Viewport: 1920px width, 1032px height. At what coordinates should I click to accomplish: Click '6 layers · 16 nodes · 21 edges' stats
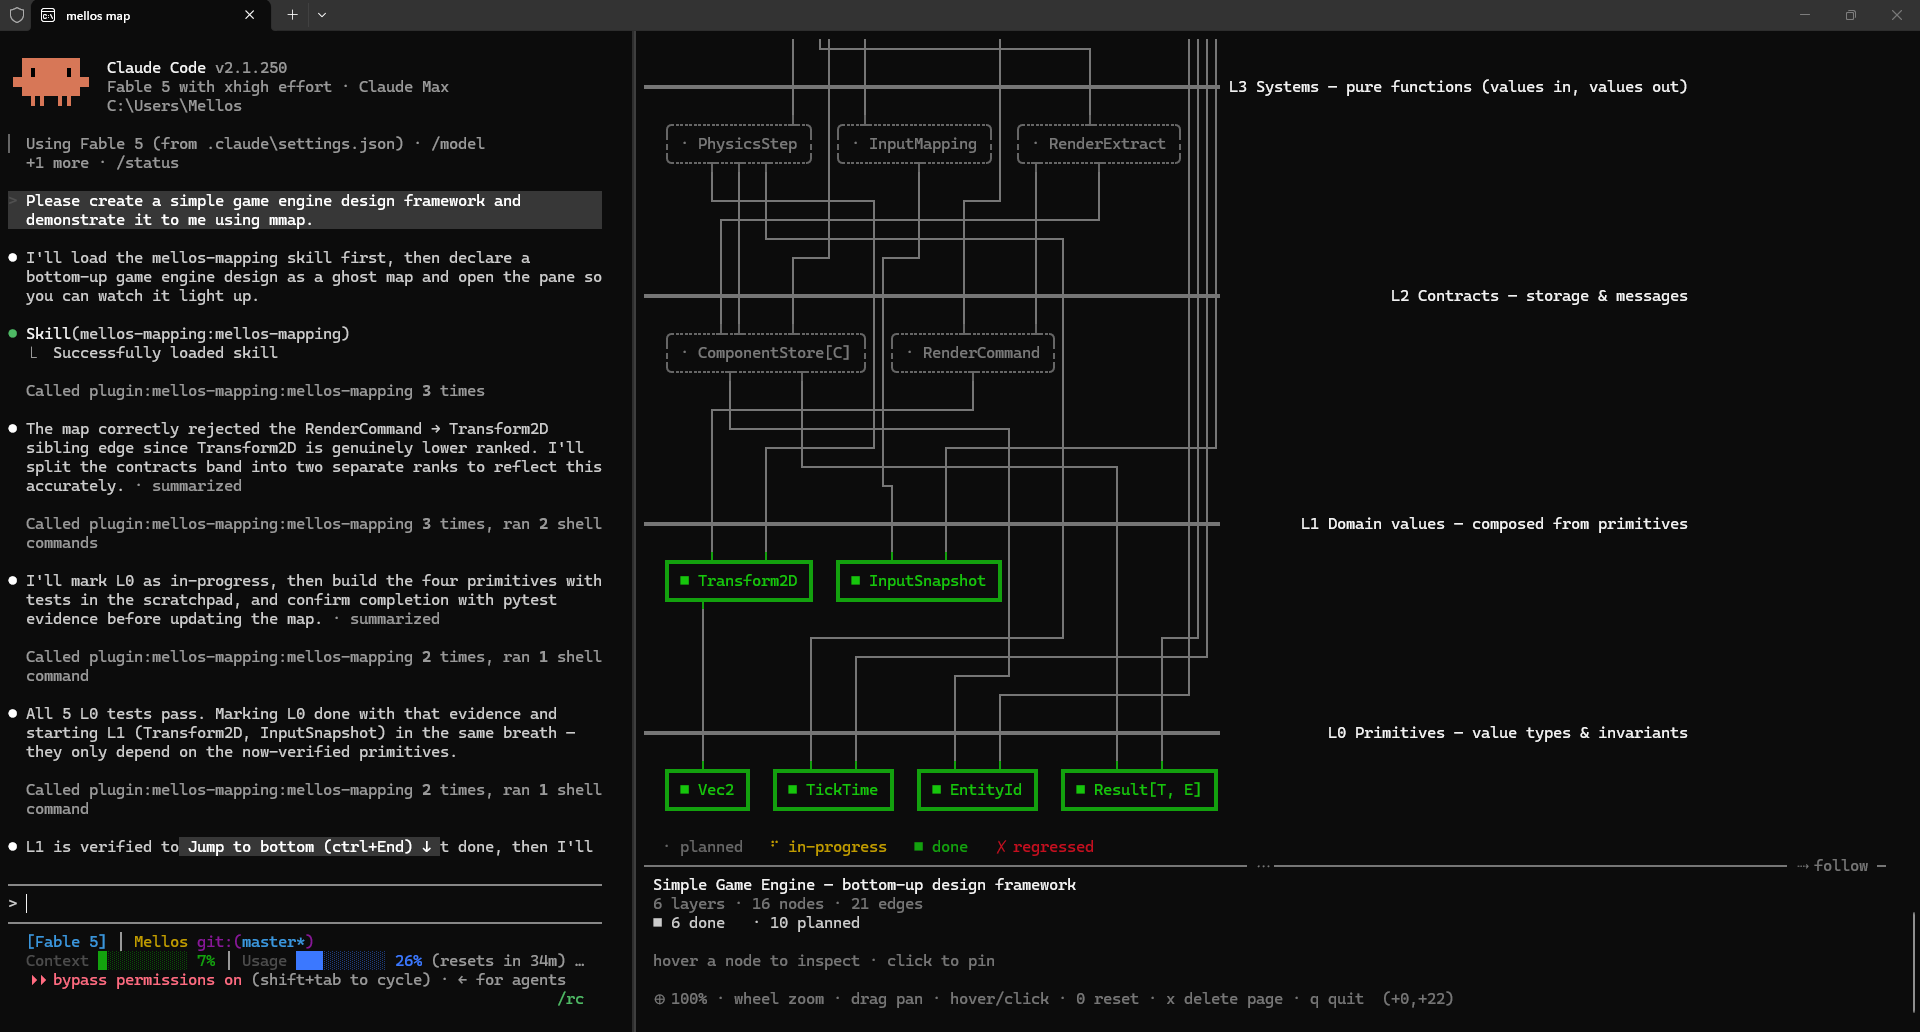point(788,904)
